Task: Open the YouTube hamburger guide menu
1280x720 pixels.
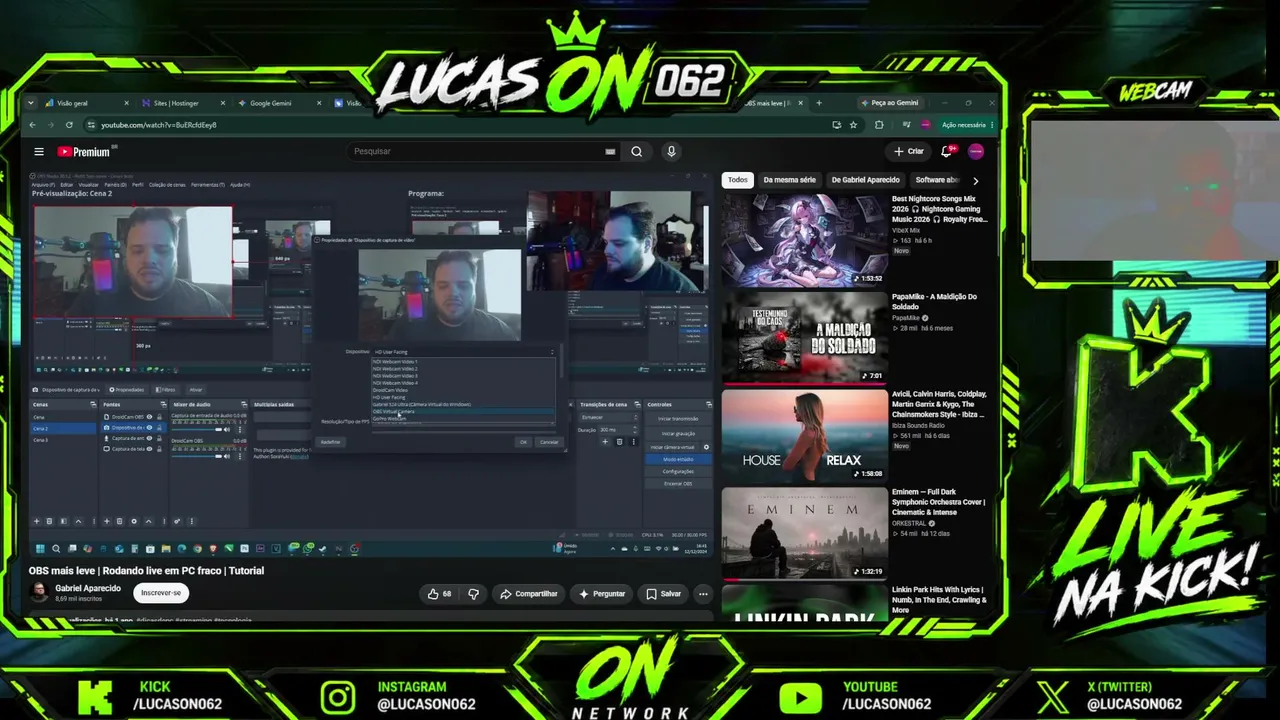Action: (39, 152)
